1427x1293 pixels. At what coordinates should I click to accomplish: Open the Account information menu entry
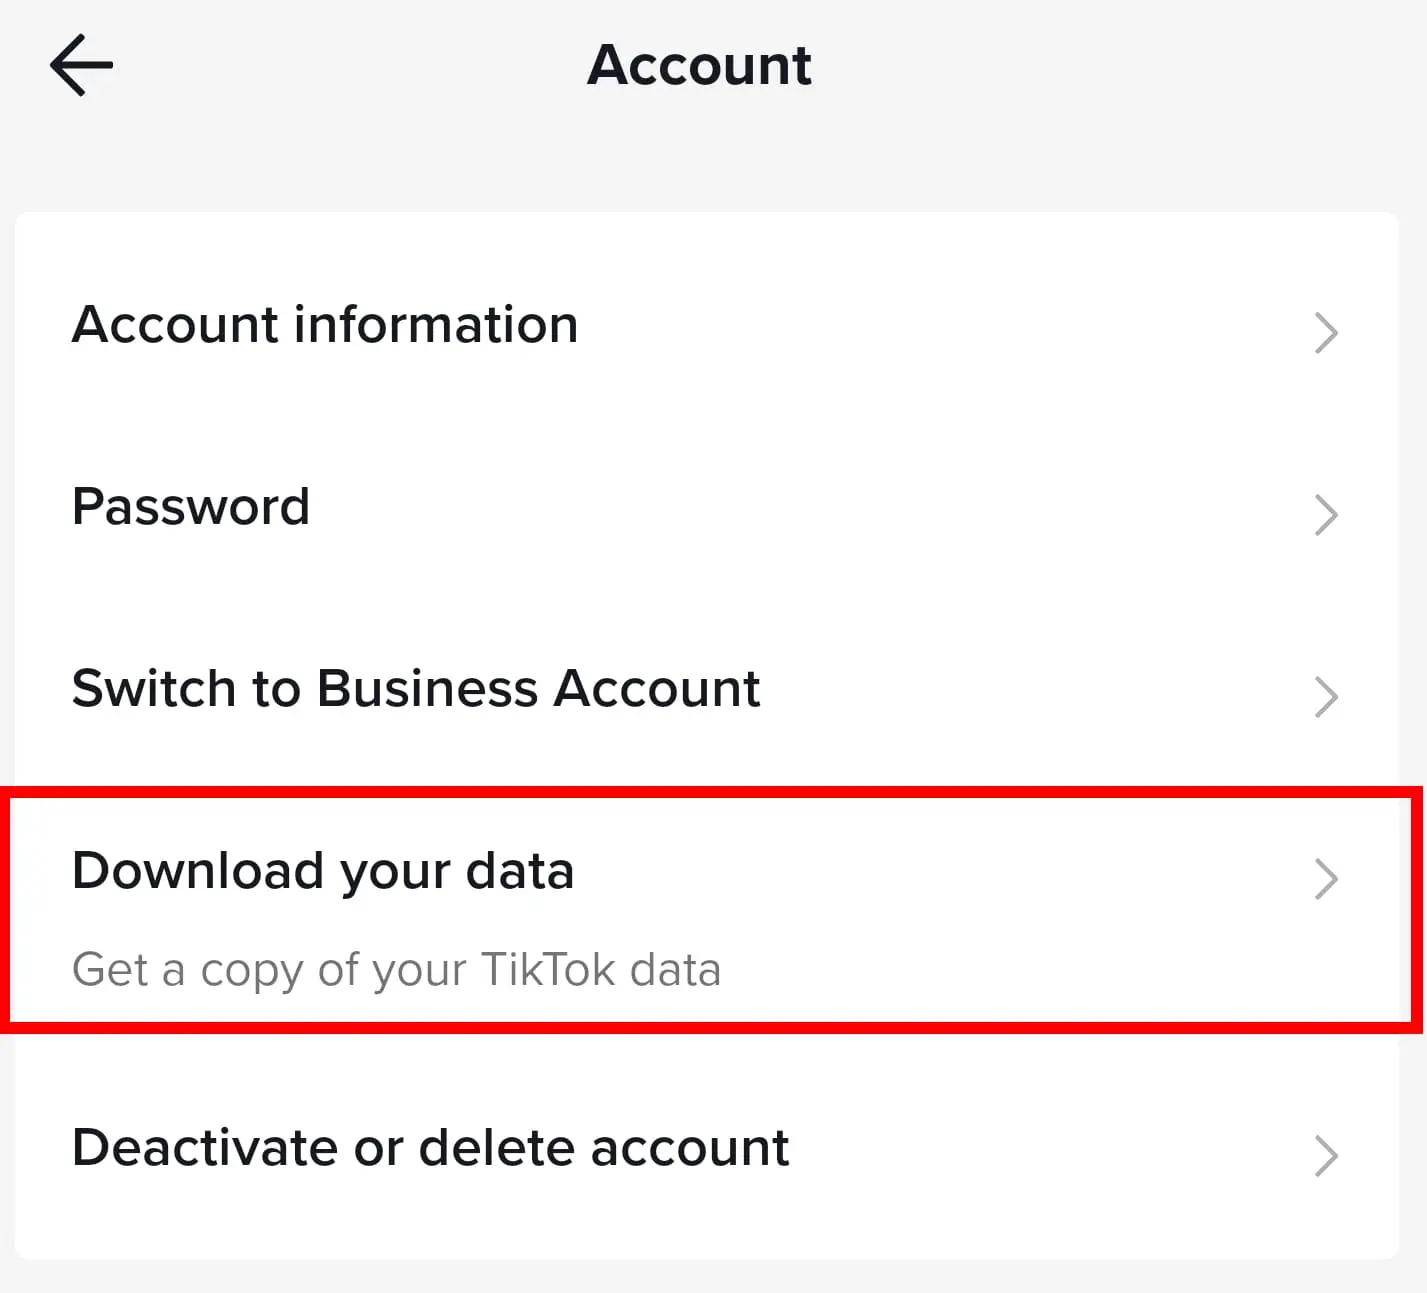[325, 325]
